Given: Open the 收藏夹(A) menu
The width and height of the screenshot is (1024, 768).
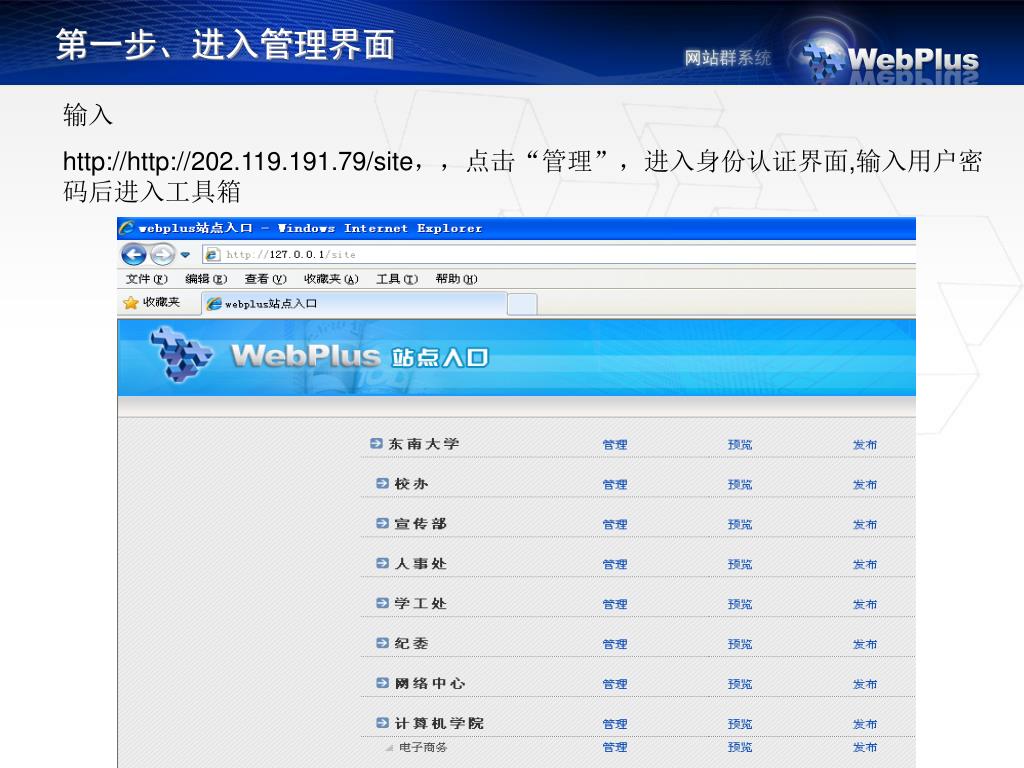Looking at the screenshot, I should coord(331,279).
